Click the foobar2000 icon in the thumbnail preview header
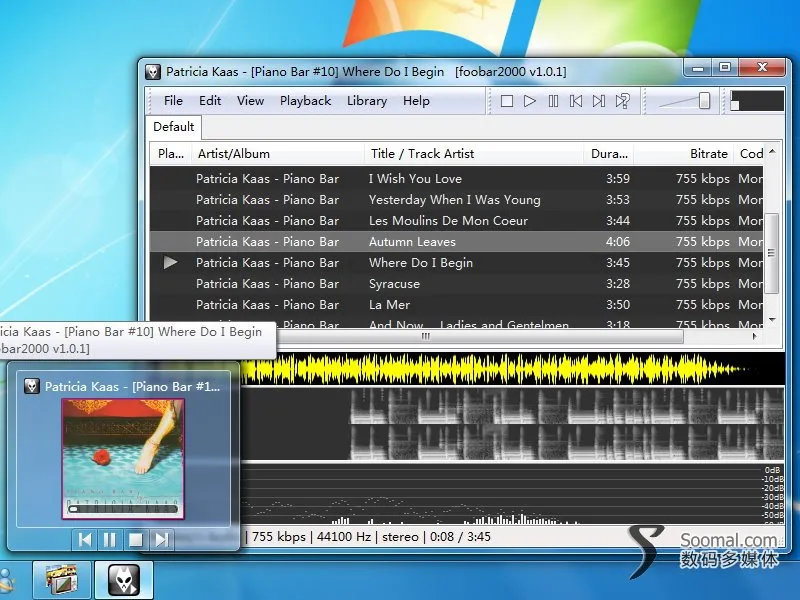800x600 pixels. (32, 386)
